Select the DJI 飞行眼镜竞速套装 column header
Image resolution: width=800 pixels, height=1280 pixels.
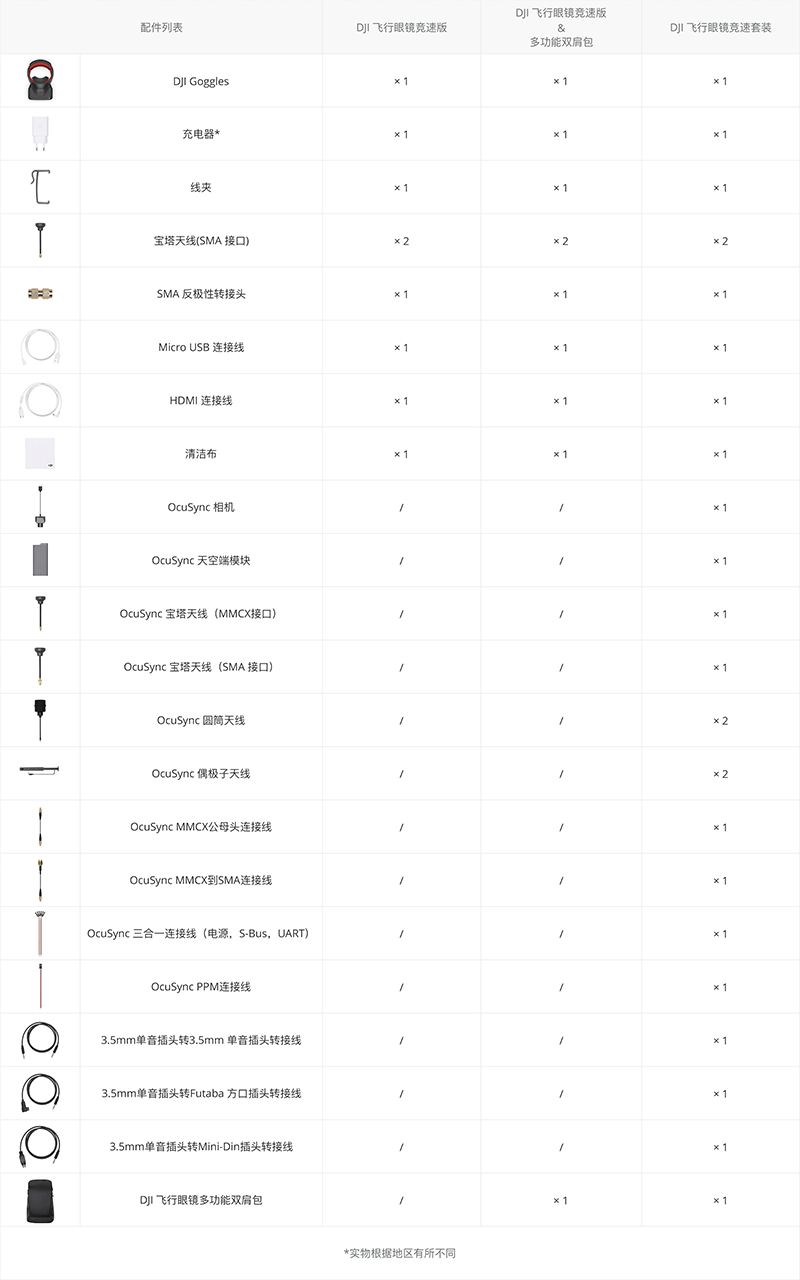coord(720,28)
